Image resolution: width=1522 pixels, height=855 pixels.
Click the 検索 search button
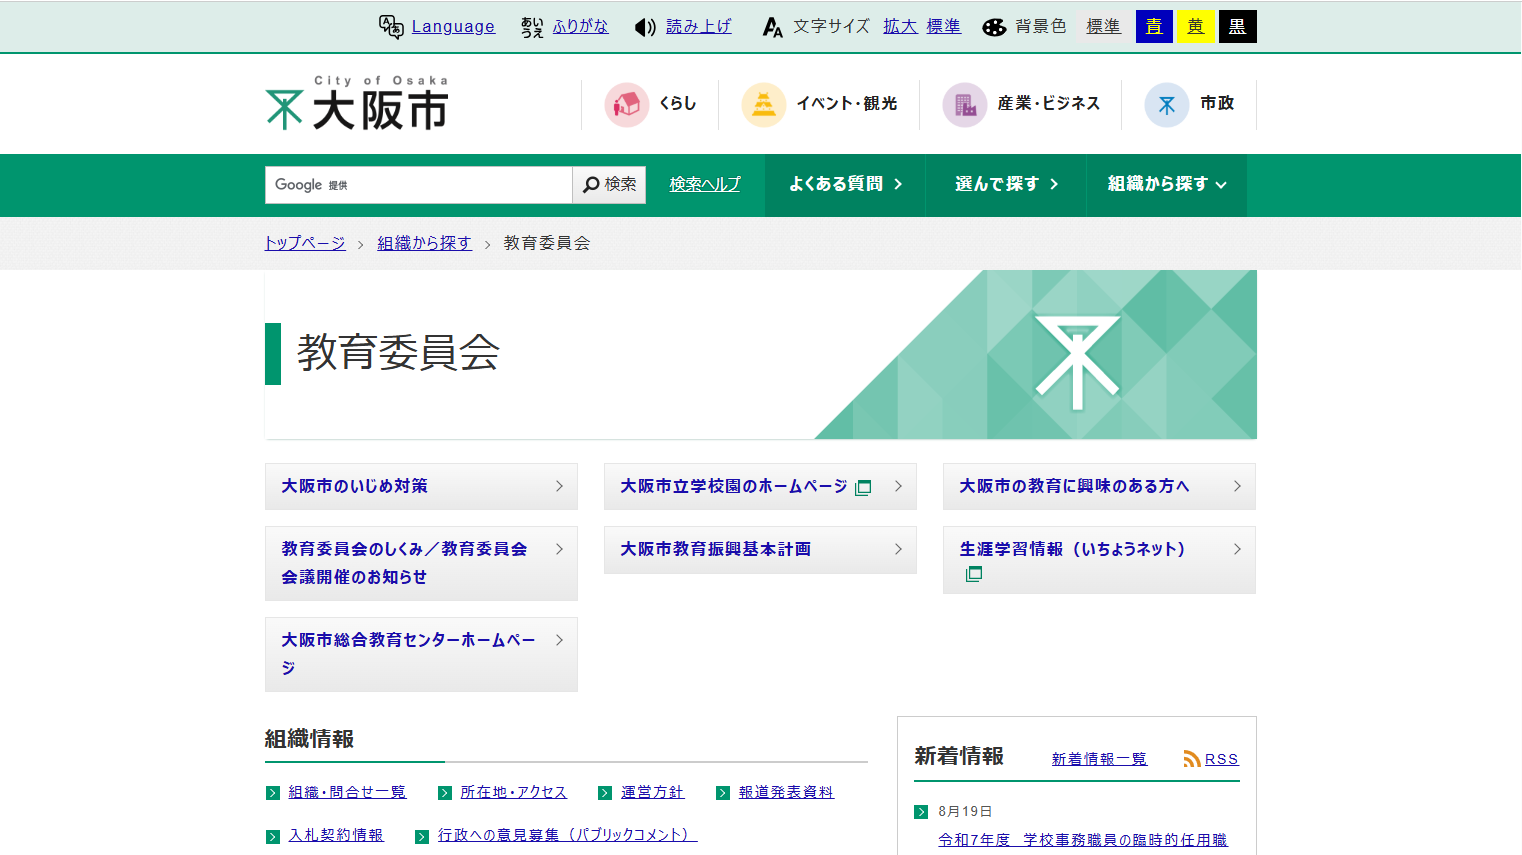(x=609, y=185)
